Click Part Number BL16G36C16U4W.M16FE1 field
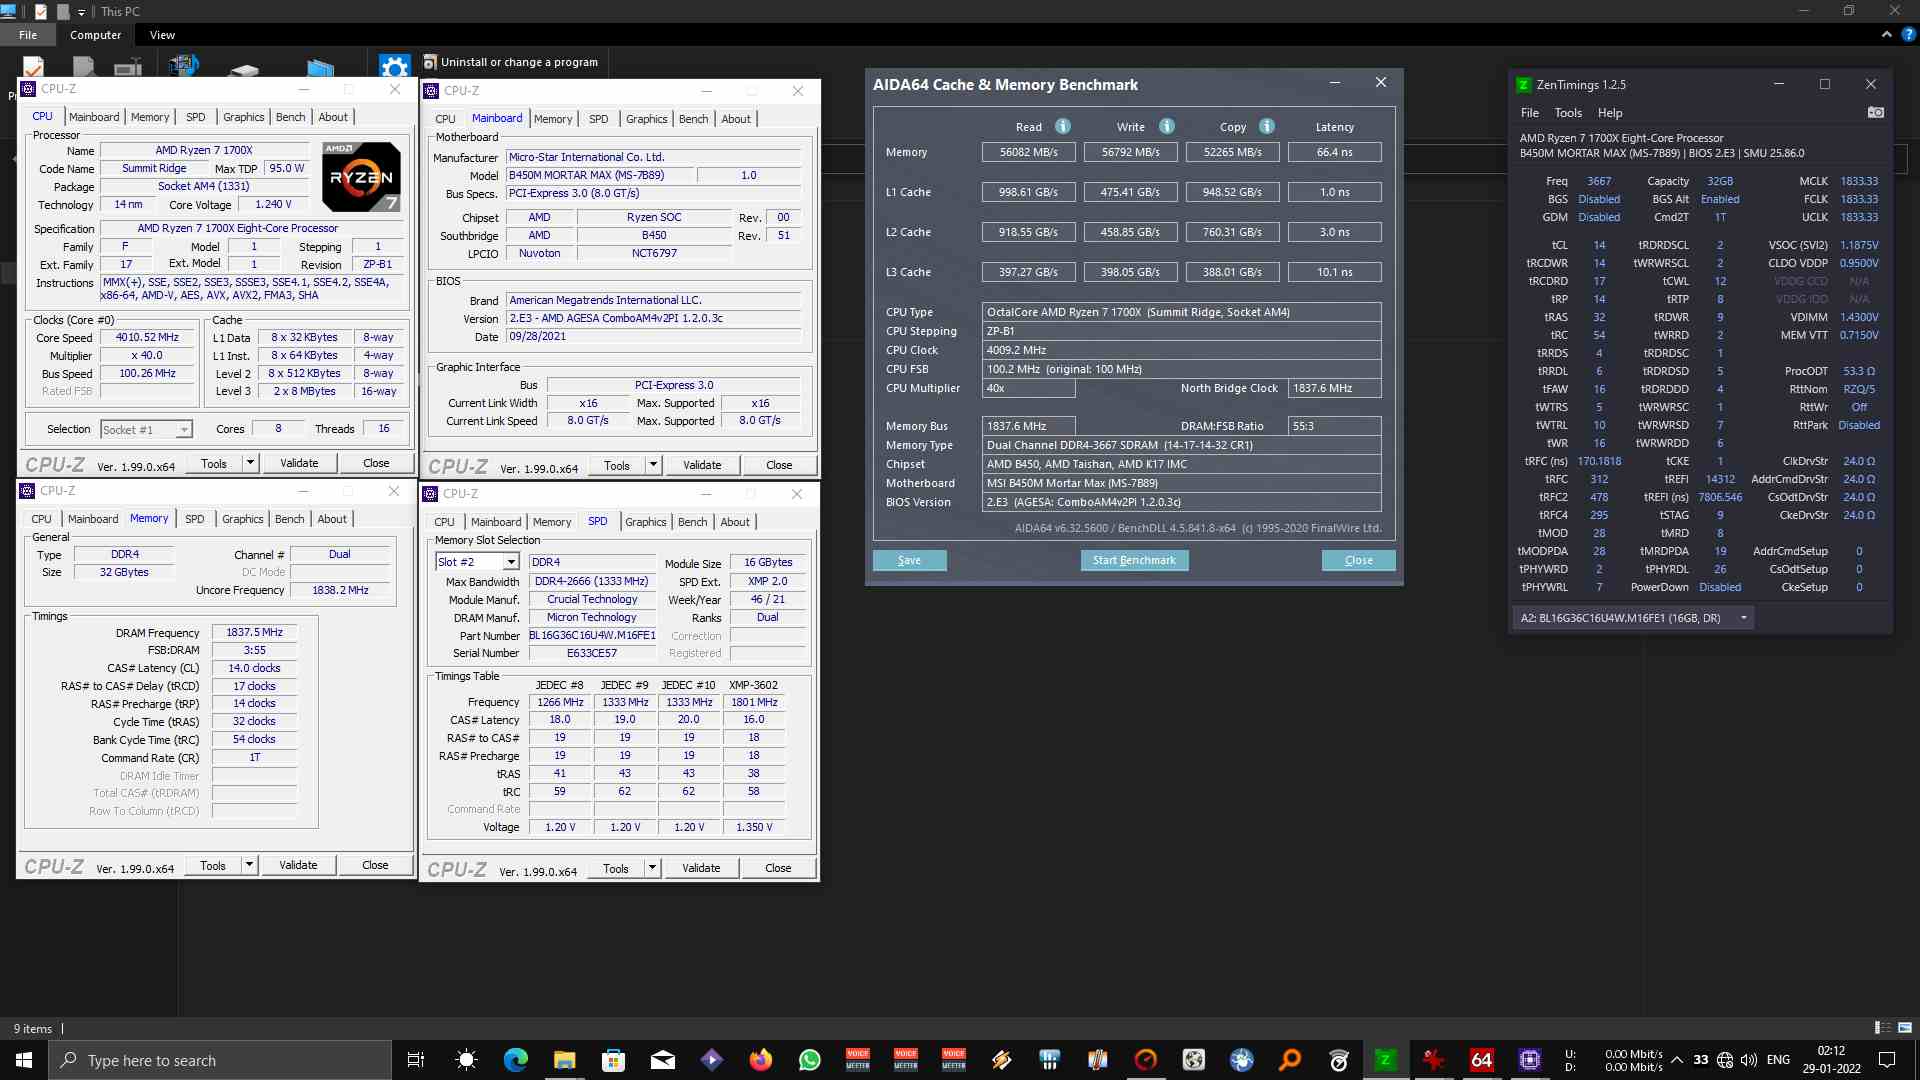Screen dimensions: 1920x1080 pyautogui.click(x=592, y=636)
